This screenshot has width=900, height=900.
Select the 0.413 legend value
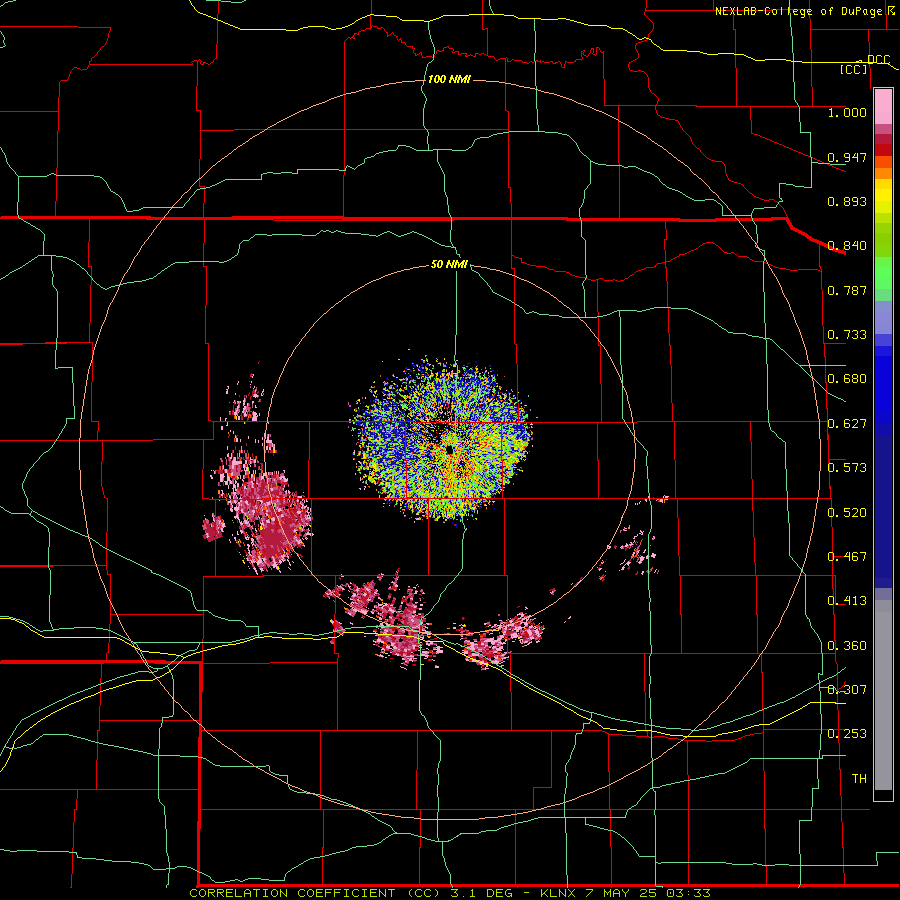[x=847, y=601]
